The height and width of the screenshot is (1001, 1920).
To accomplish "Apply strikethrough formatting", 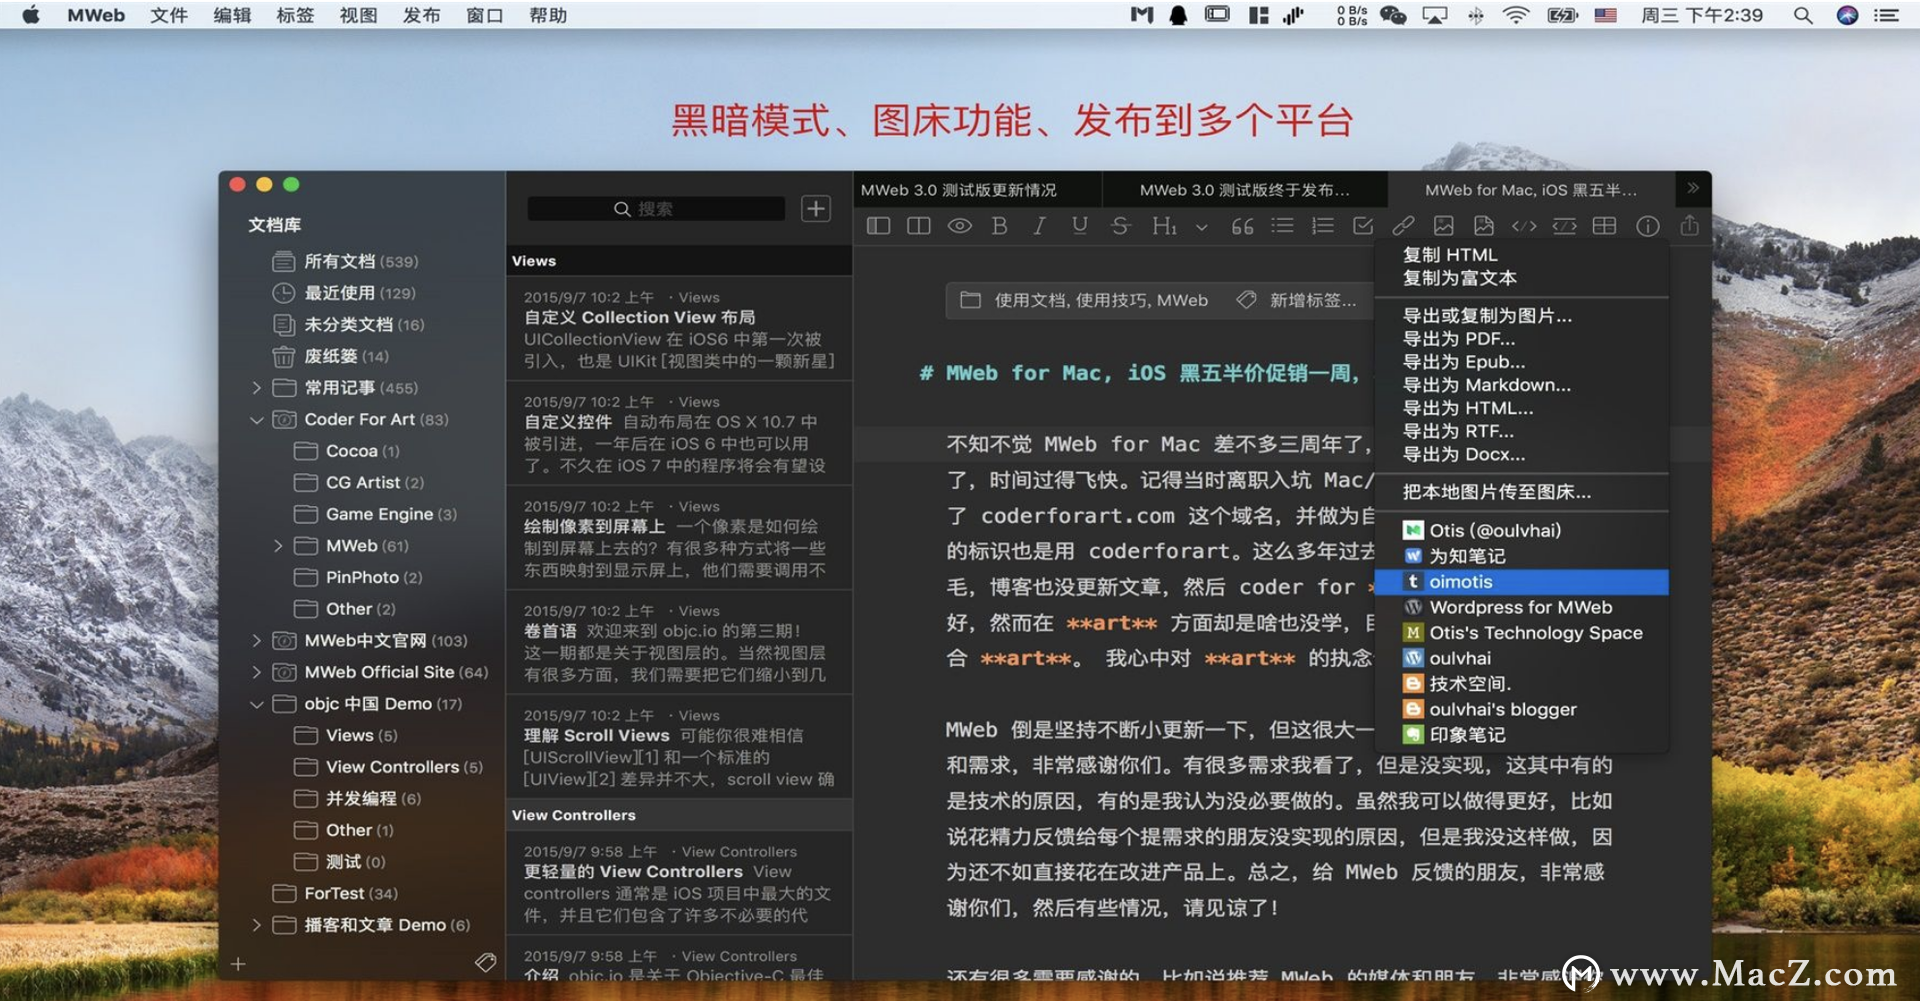I will pos(1120,226).
